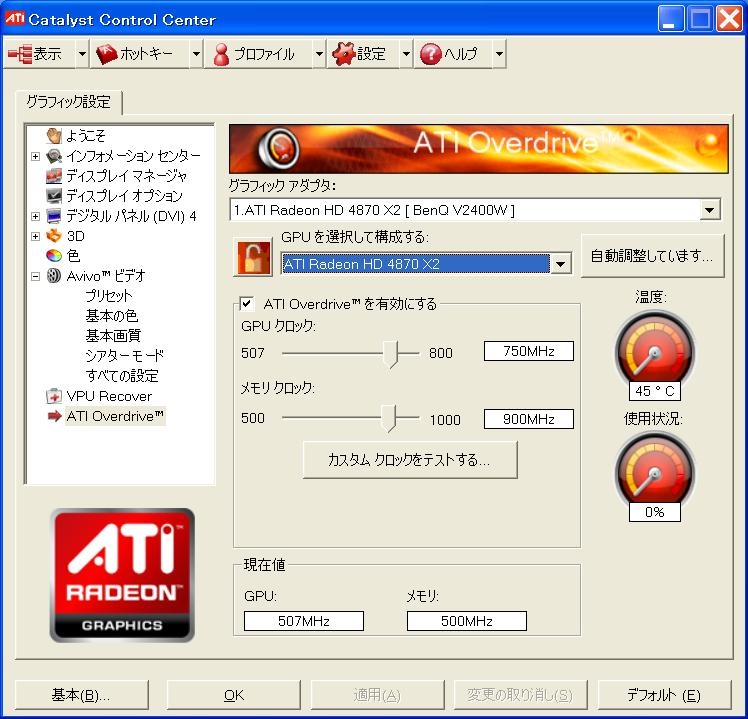The image size is (748, 719).
Task: Click the デジタル パネル (DVI) 4 icon
Action: [54, 216]
